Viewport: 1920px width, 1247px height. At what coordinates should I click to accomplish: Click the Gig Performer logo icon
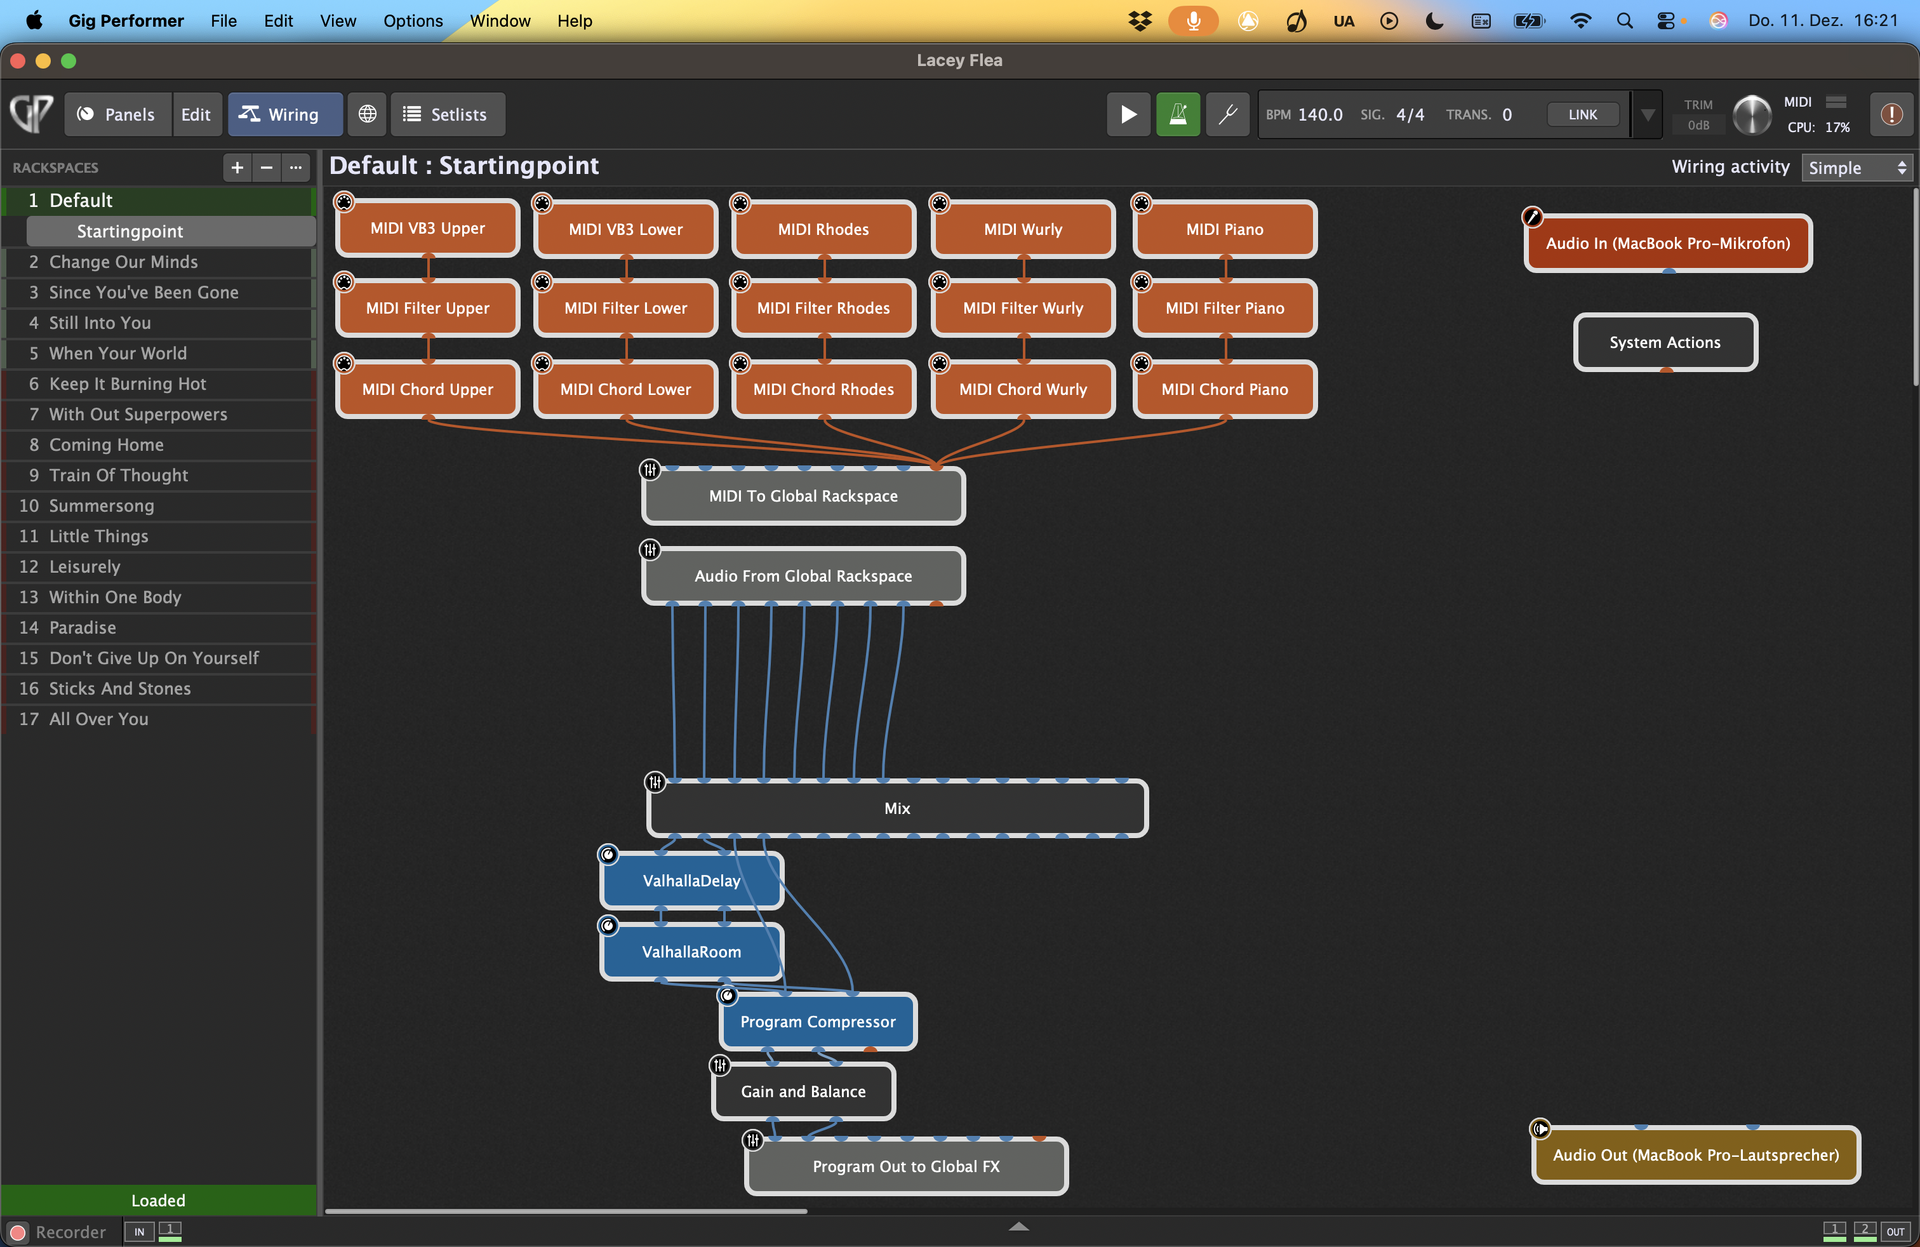tap(32, 114)
